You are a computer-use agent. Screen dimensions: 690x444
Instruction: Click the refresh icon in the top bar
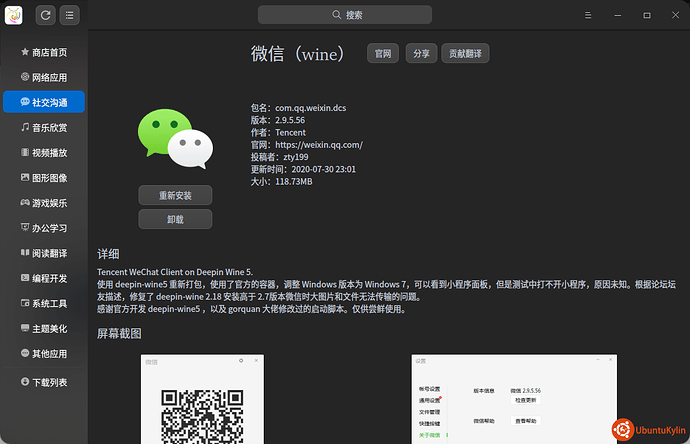45,15
